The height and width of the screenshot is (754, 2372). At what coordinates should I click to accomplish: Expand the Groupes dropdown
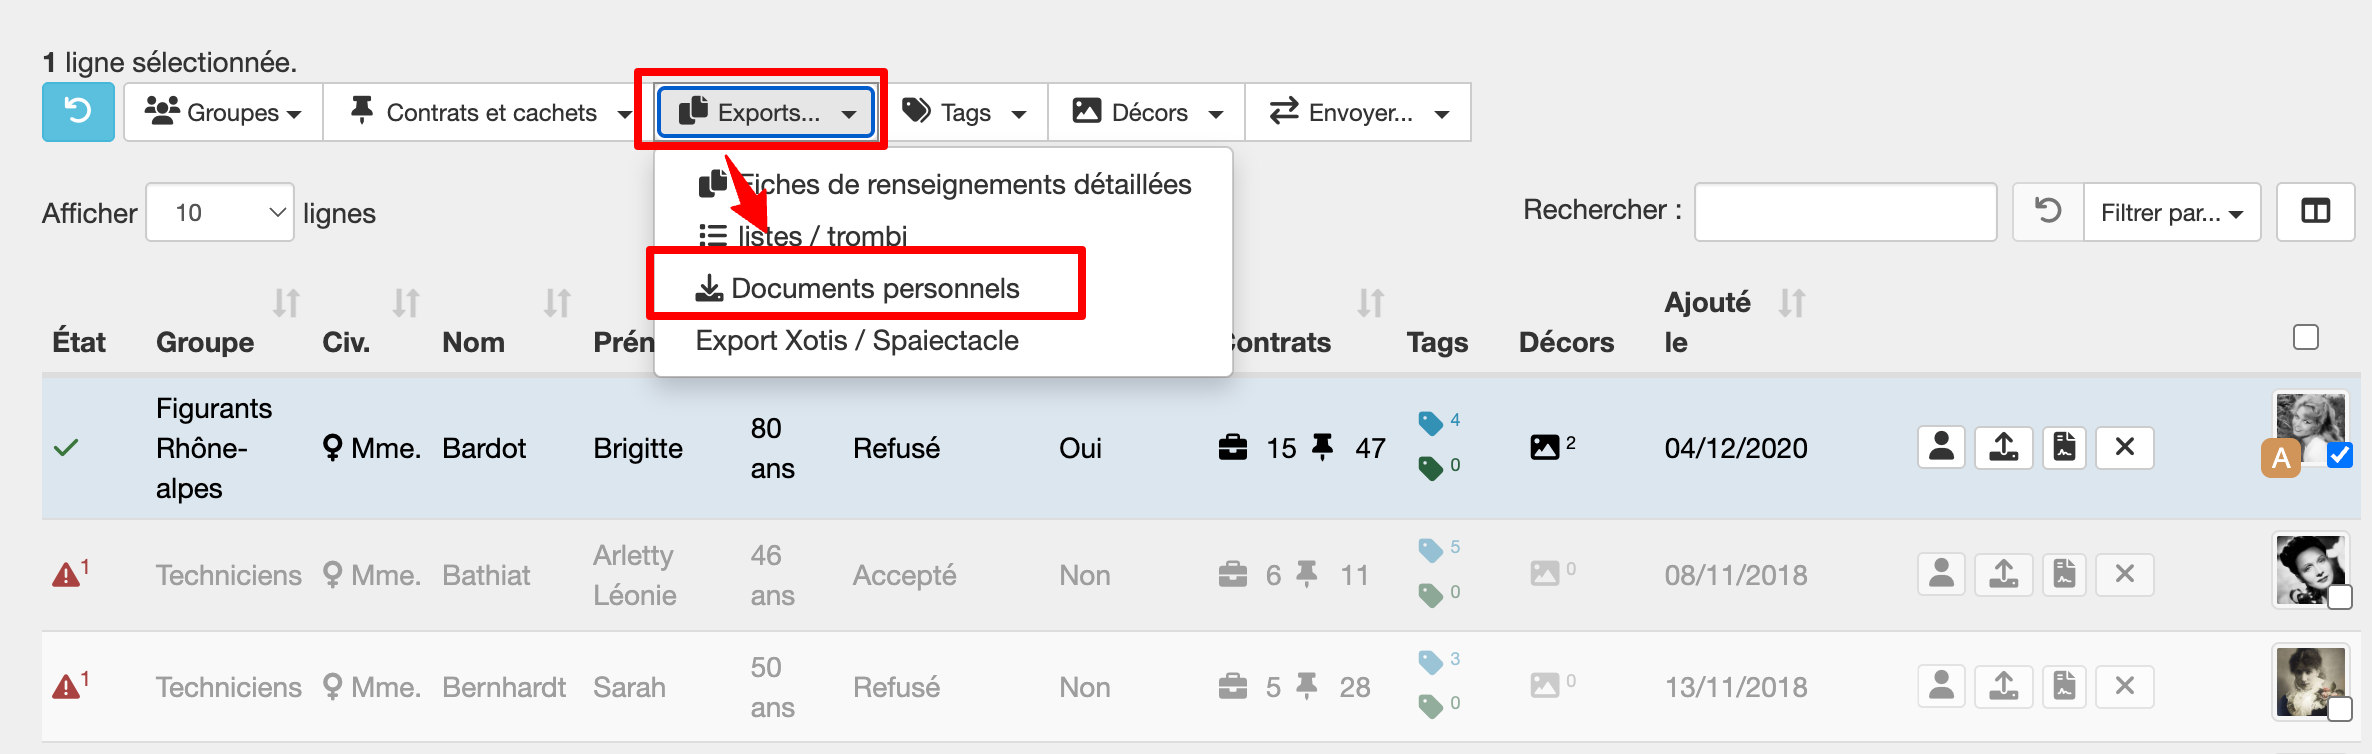point(223,112)
